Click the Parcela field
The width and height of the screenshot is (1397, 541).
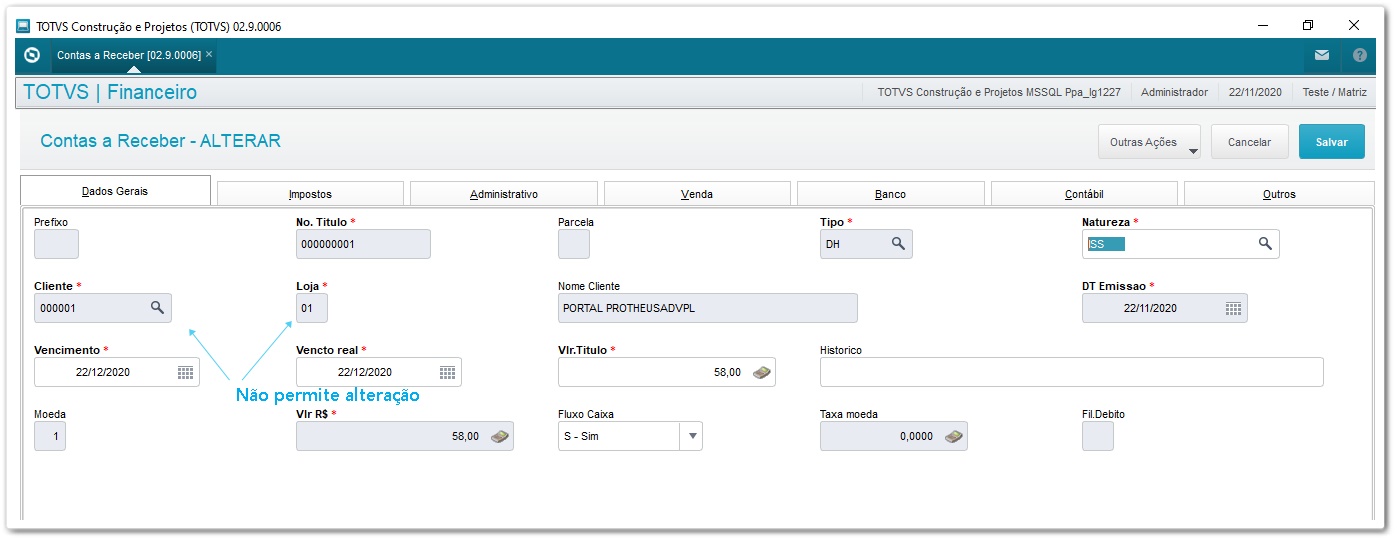pyautogui.click(x=574, y=244)
